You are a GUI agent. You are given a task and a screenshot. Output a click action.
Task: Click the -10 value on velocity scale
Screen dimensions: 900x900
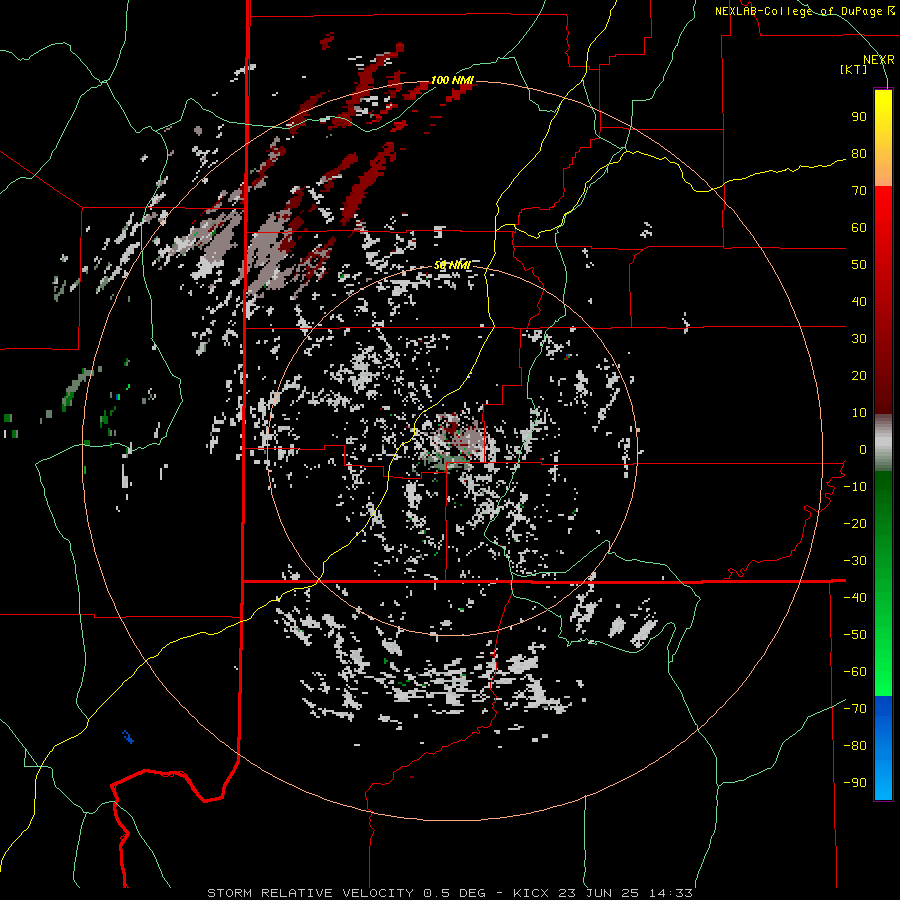(x=855, y=487)
